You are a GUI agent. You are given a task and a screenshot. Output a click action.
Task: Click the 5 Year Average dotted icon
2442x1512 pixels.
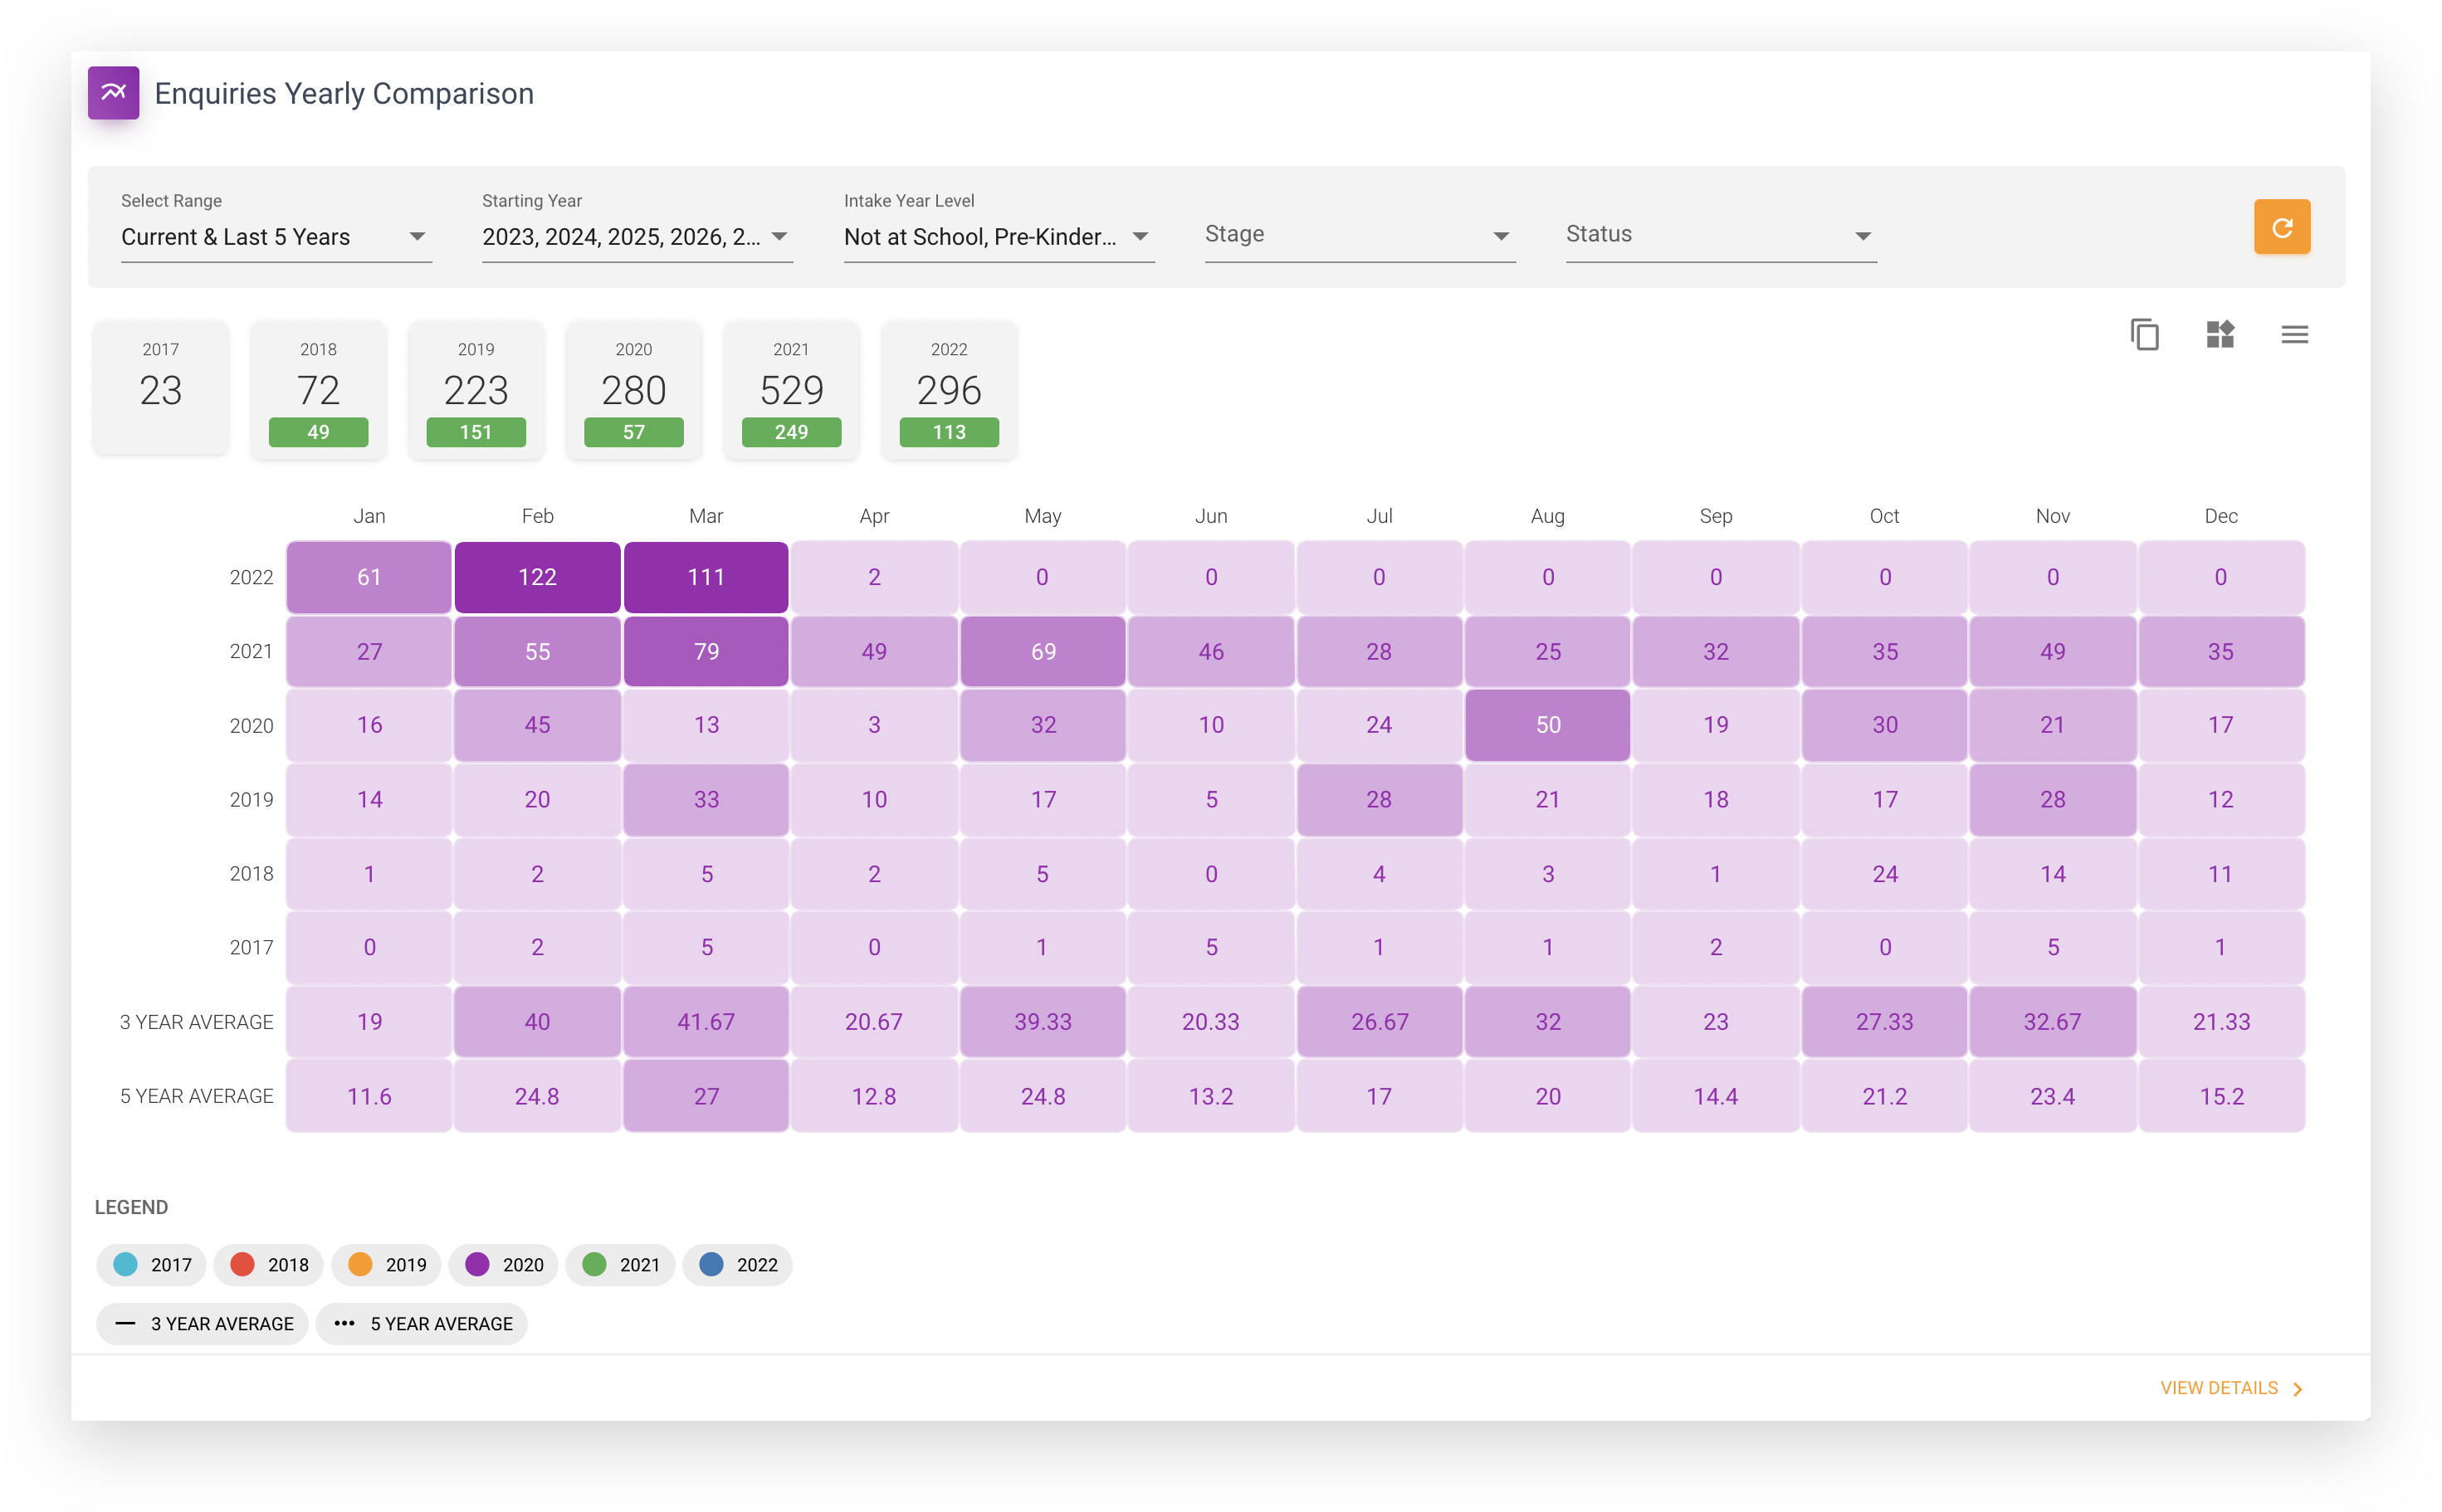coord(344,1323)
